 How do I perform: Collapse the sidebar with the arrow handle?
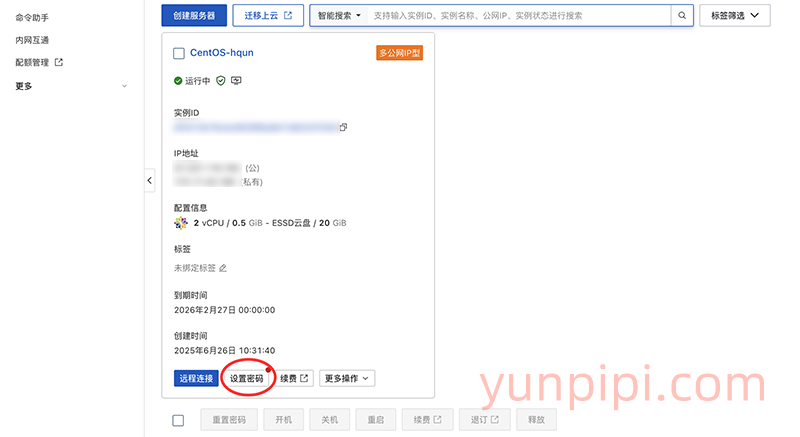tap(149, 180)
